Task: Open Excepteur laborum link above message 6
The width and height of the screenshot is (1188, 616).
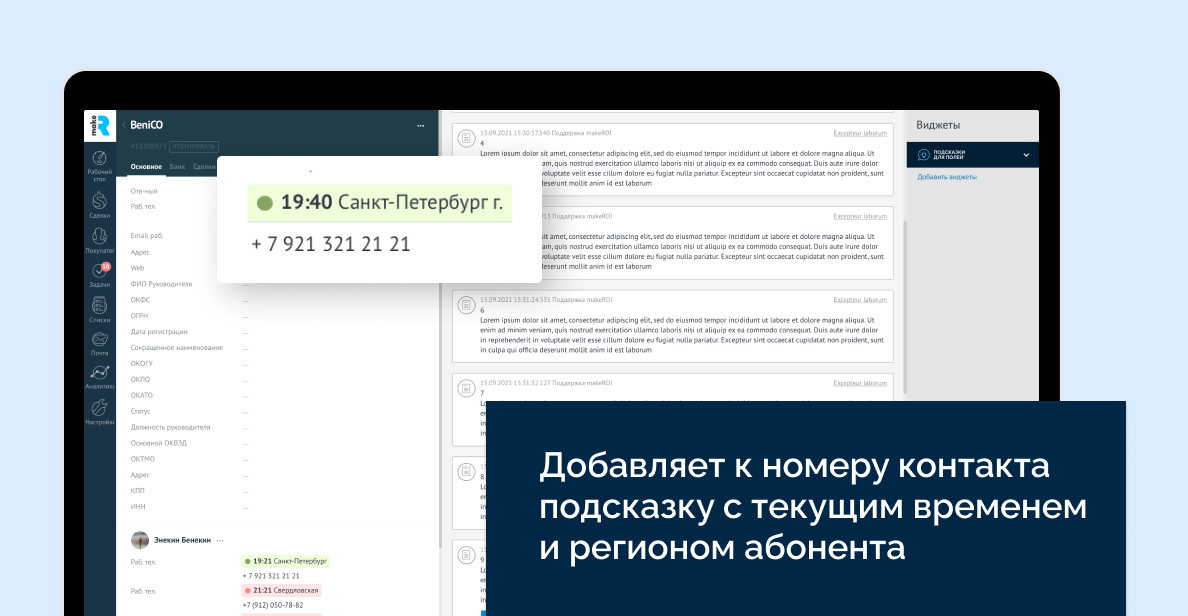Action: click(860, 217)
